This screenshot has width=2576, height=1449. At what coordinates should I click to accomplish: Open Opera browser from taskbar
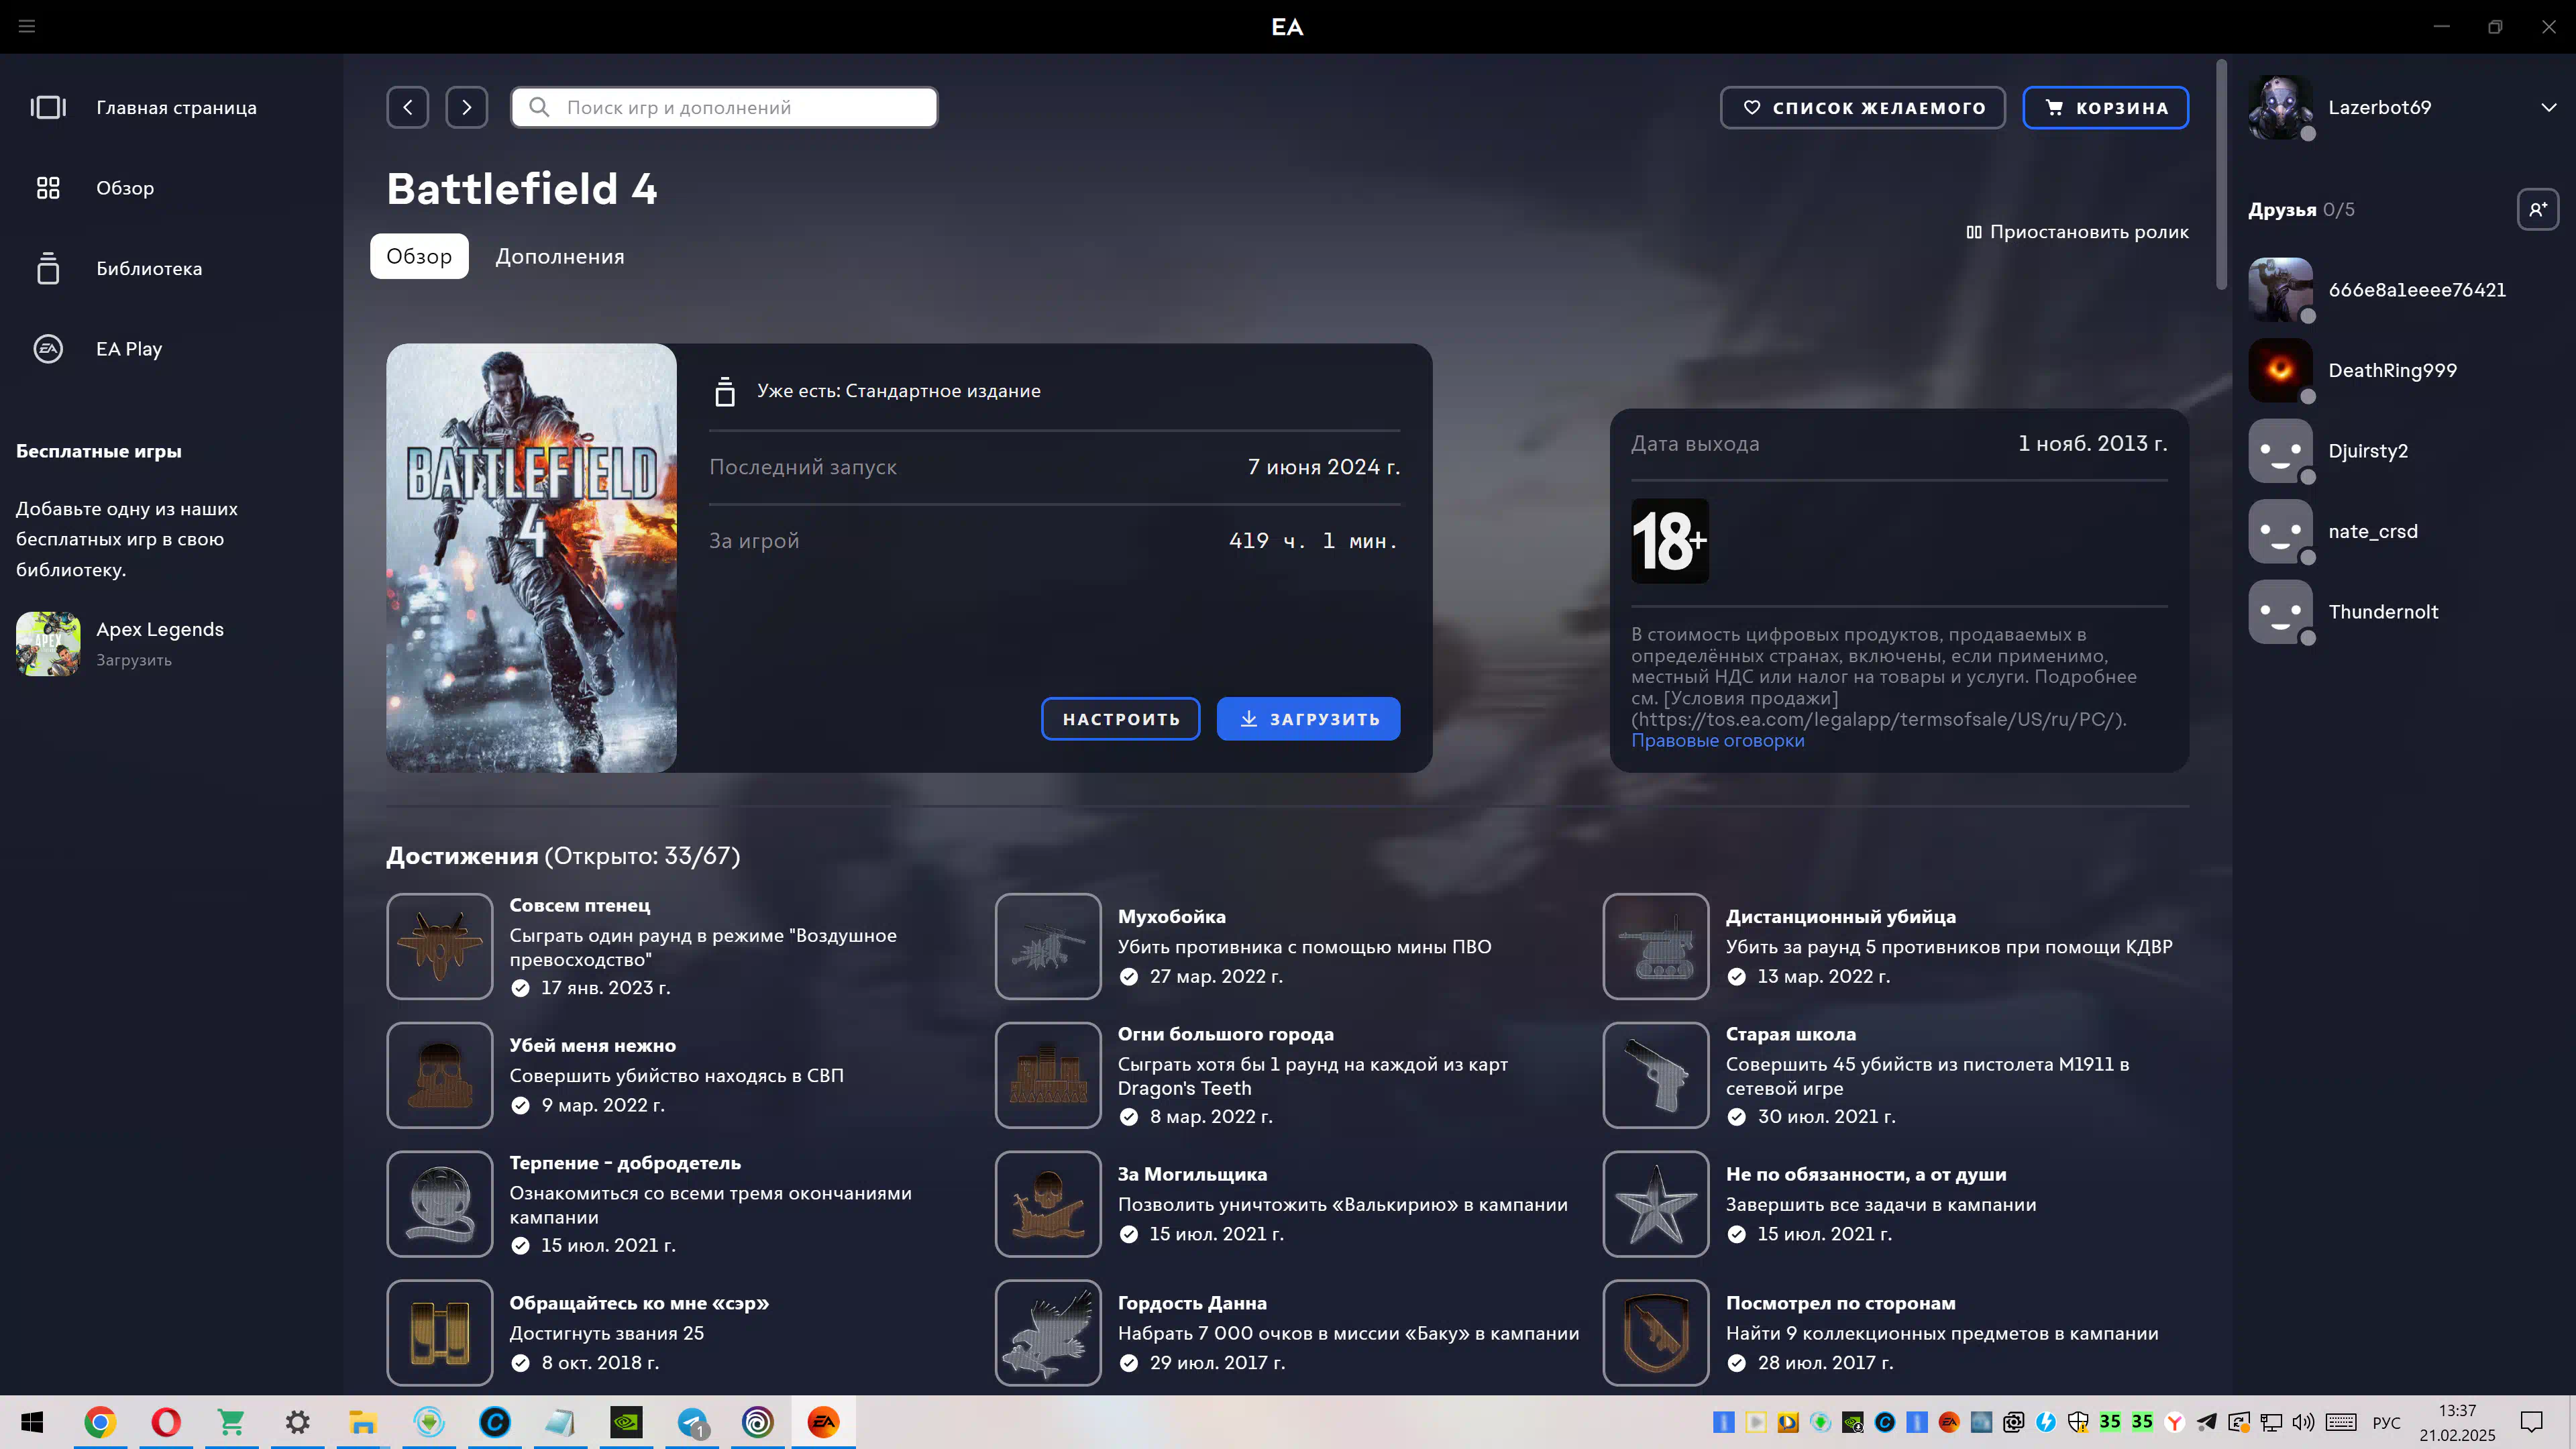pos(166,1422)
